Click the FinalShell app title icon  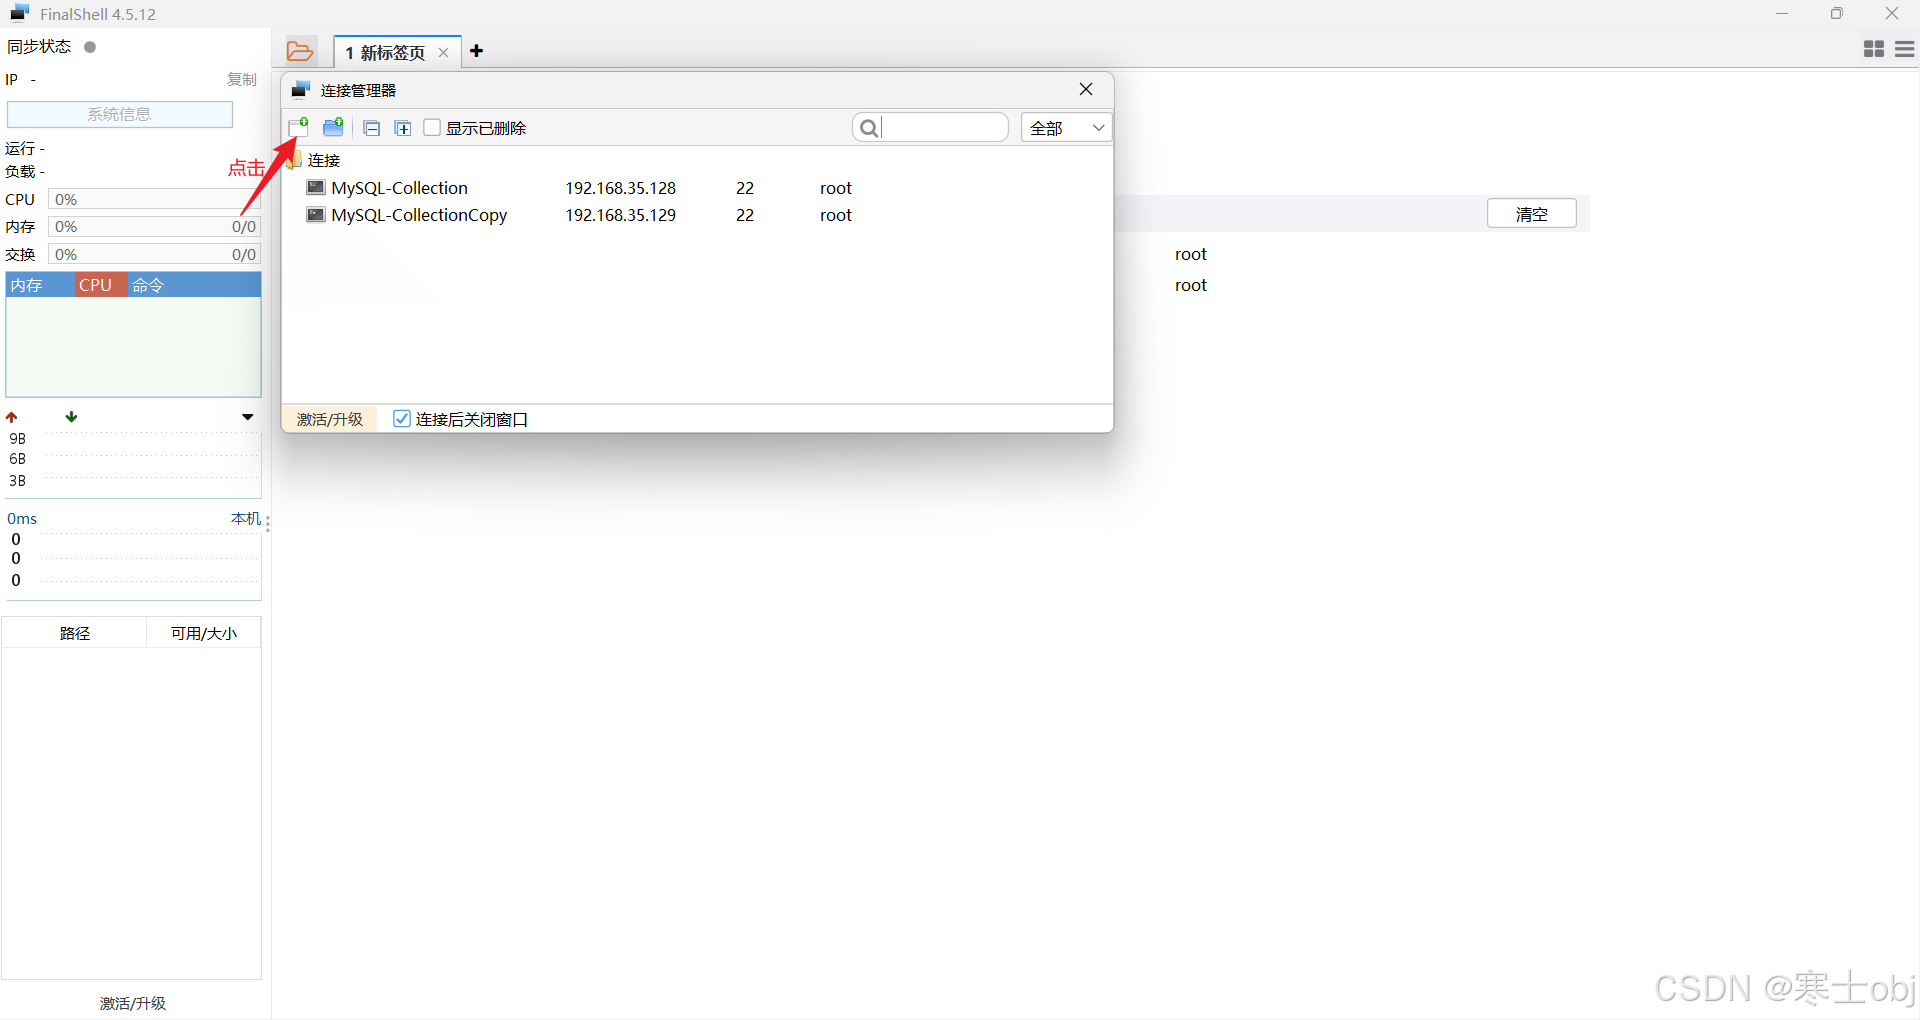click(20, 13)
